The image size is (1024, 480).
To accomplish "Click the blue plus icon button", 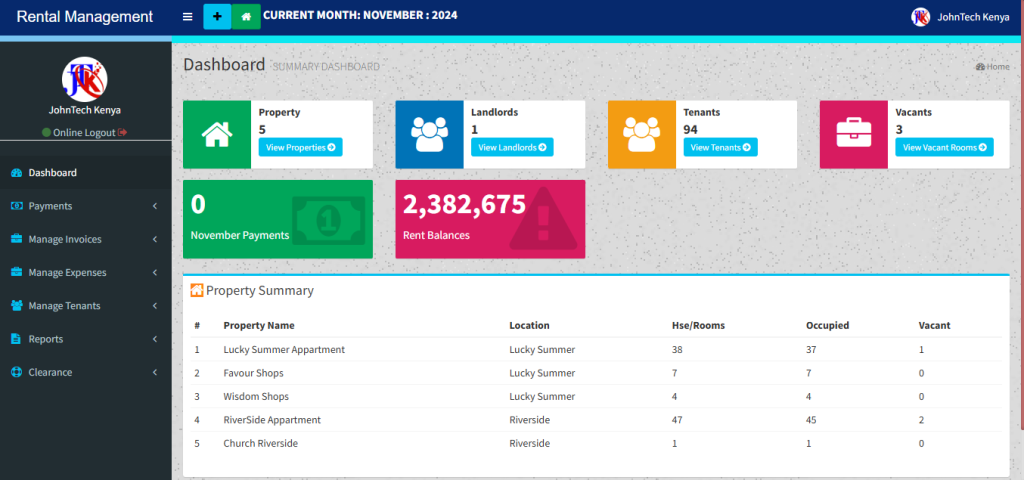I will [x=217, y=17].
